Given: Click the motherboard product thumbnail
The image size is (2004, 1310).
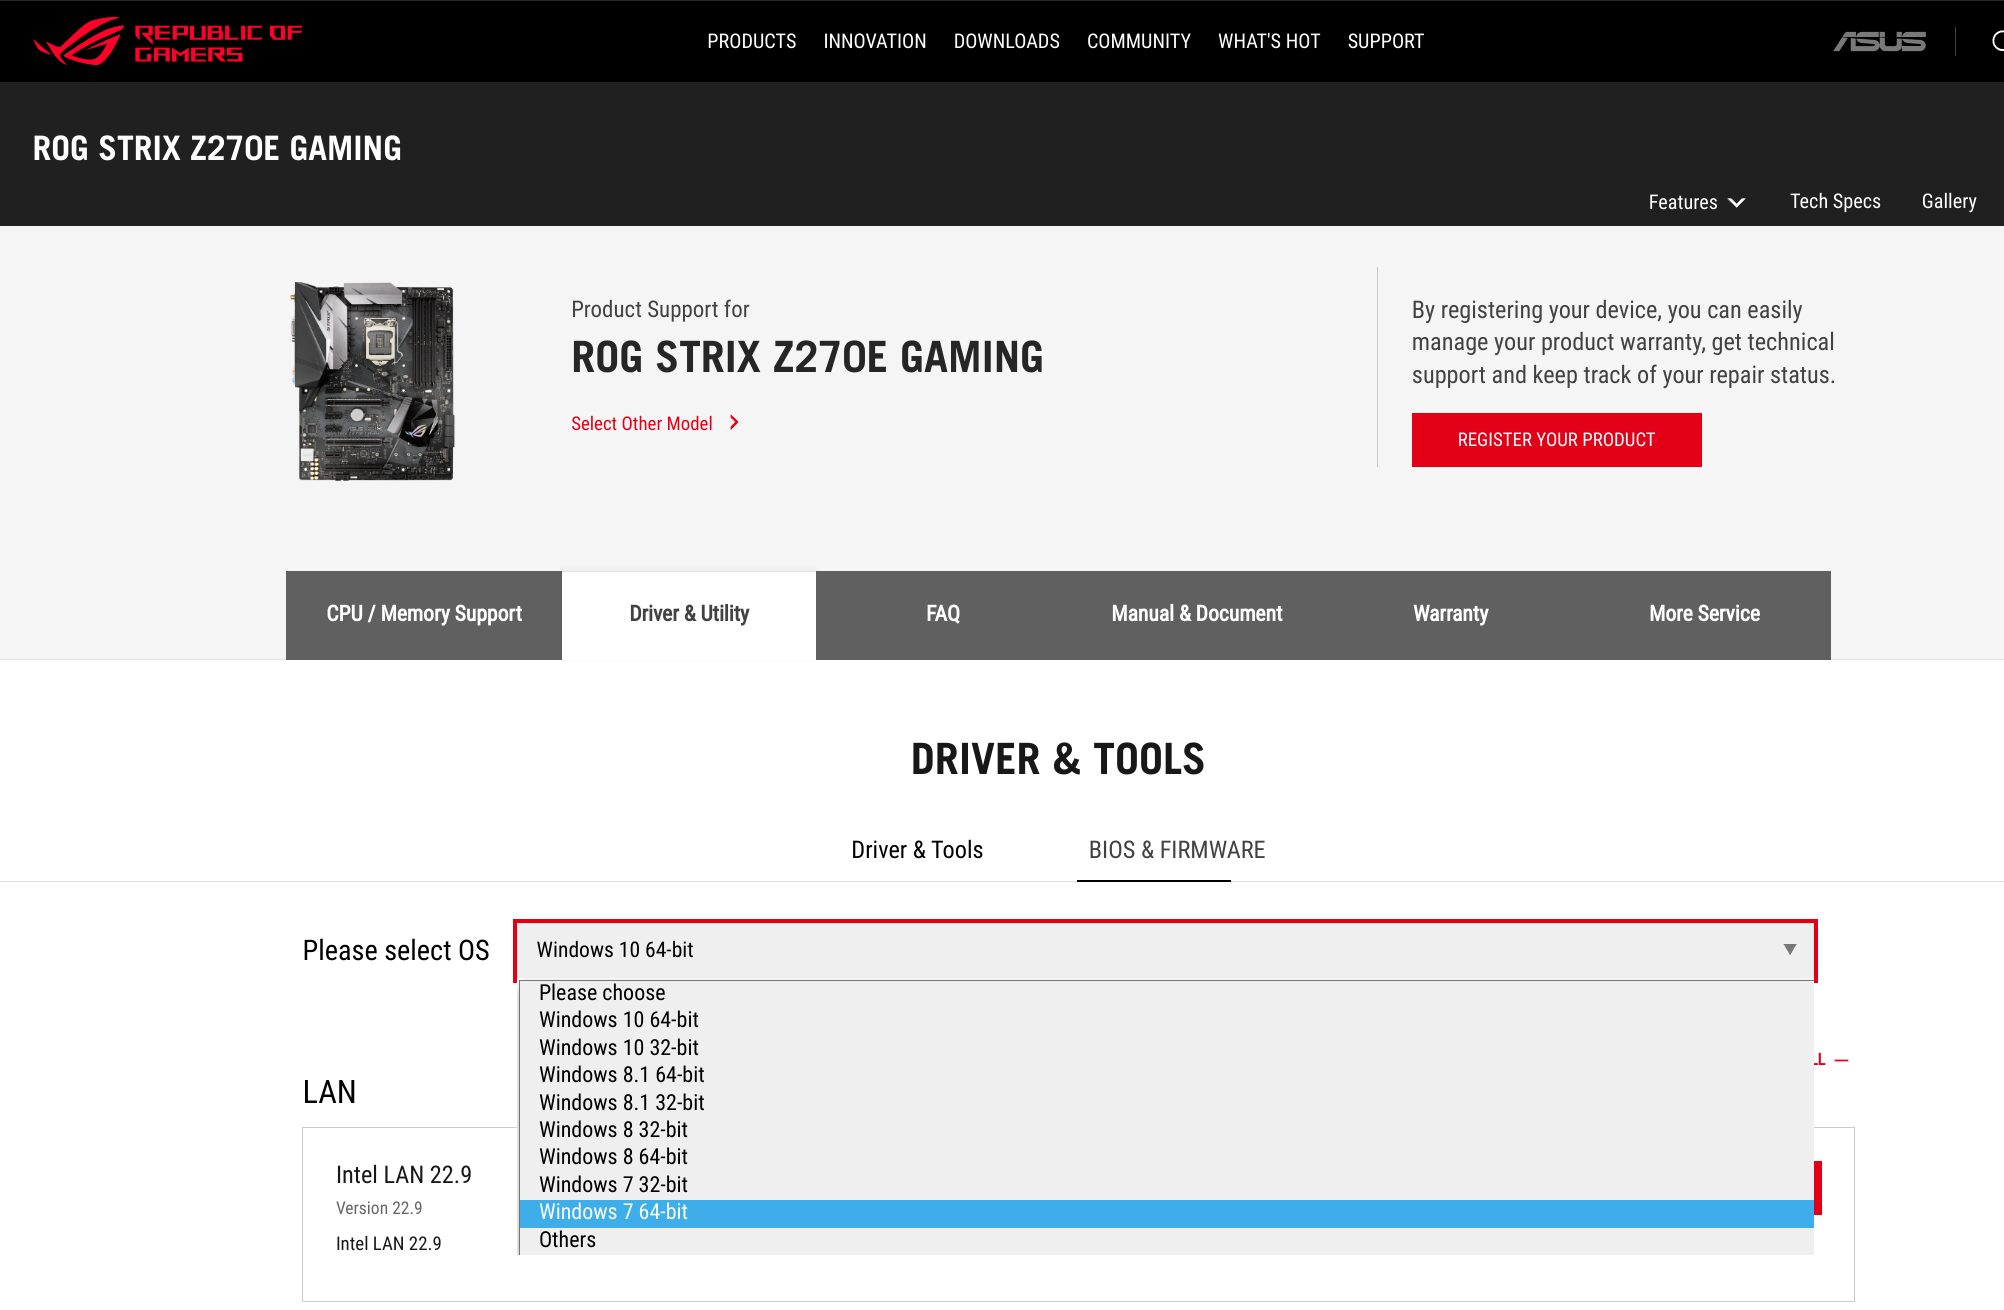Looking at the screenshot, I should tap(375, 381).
